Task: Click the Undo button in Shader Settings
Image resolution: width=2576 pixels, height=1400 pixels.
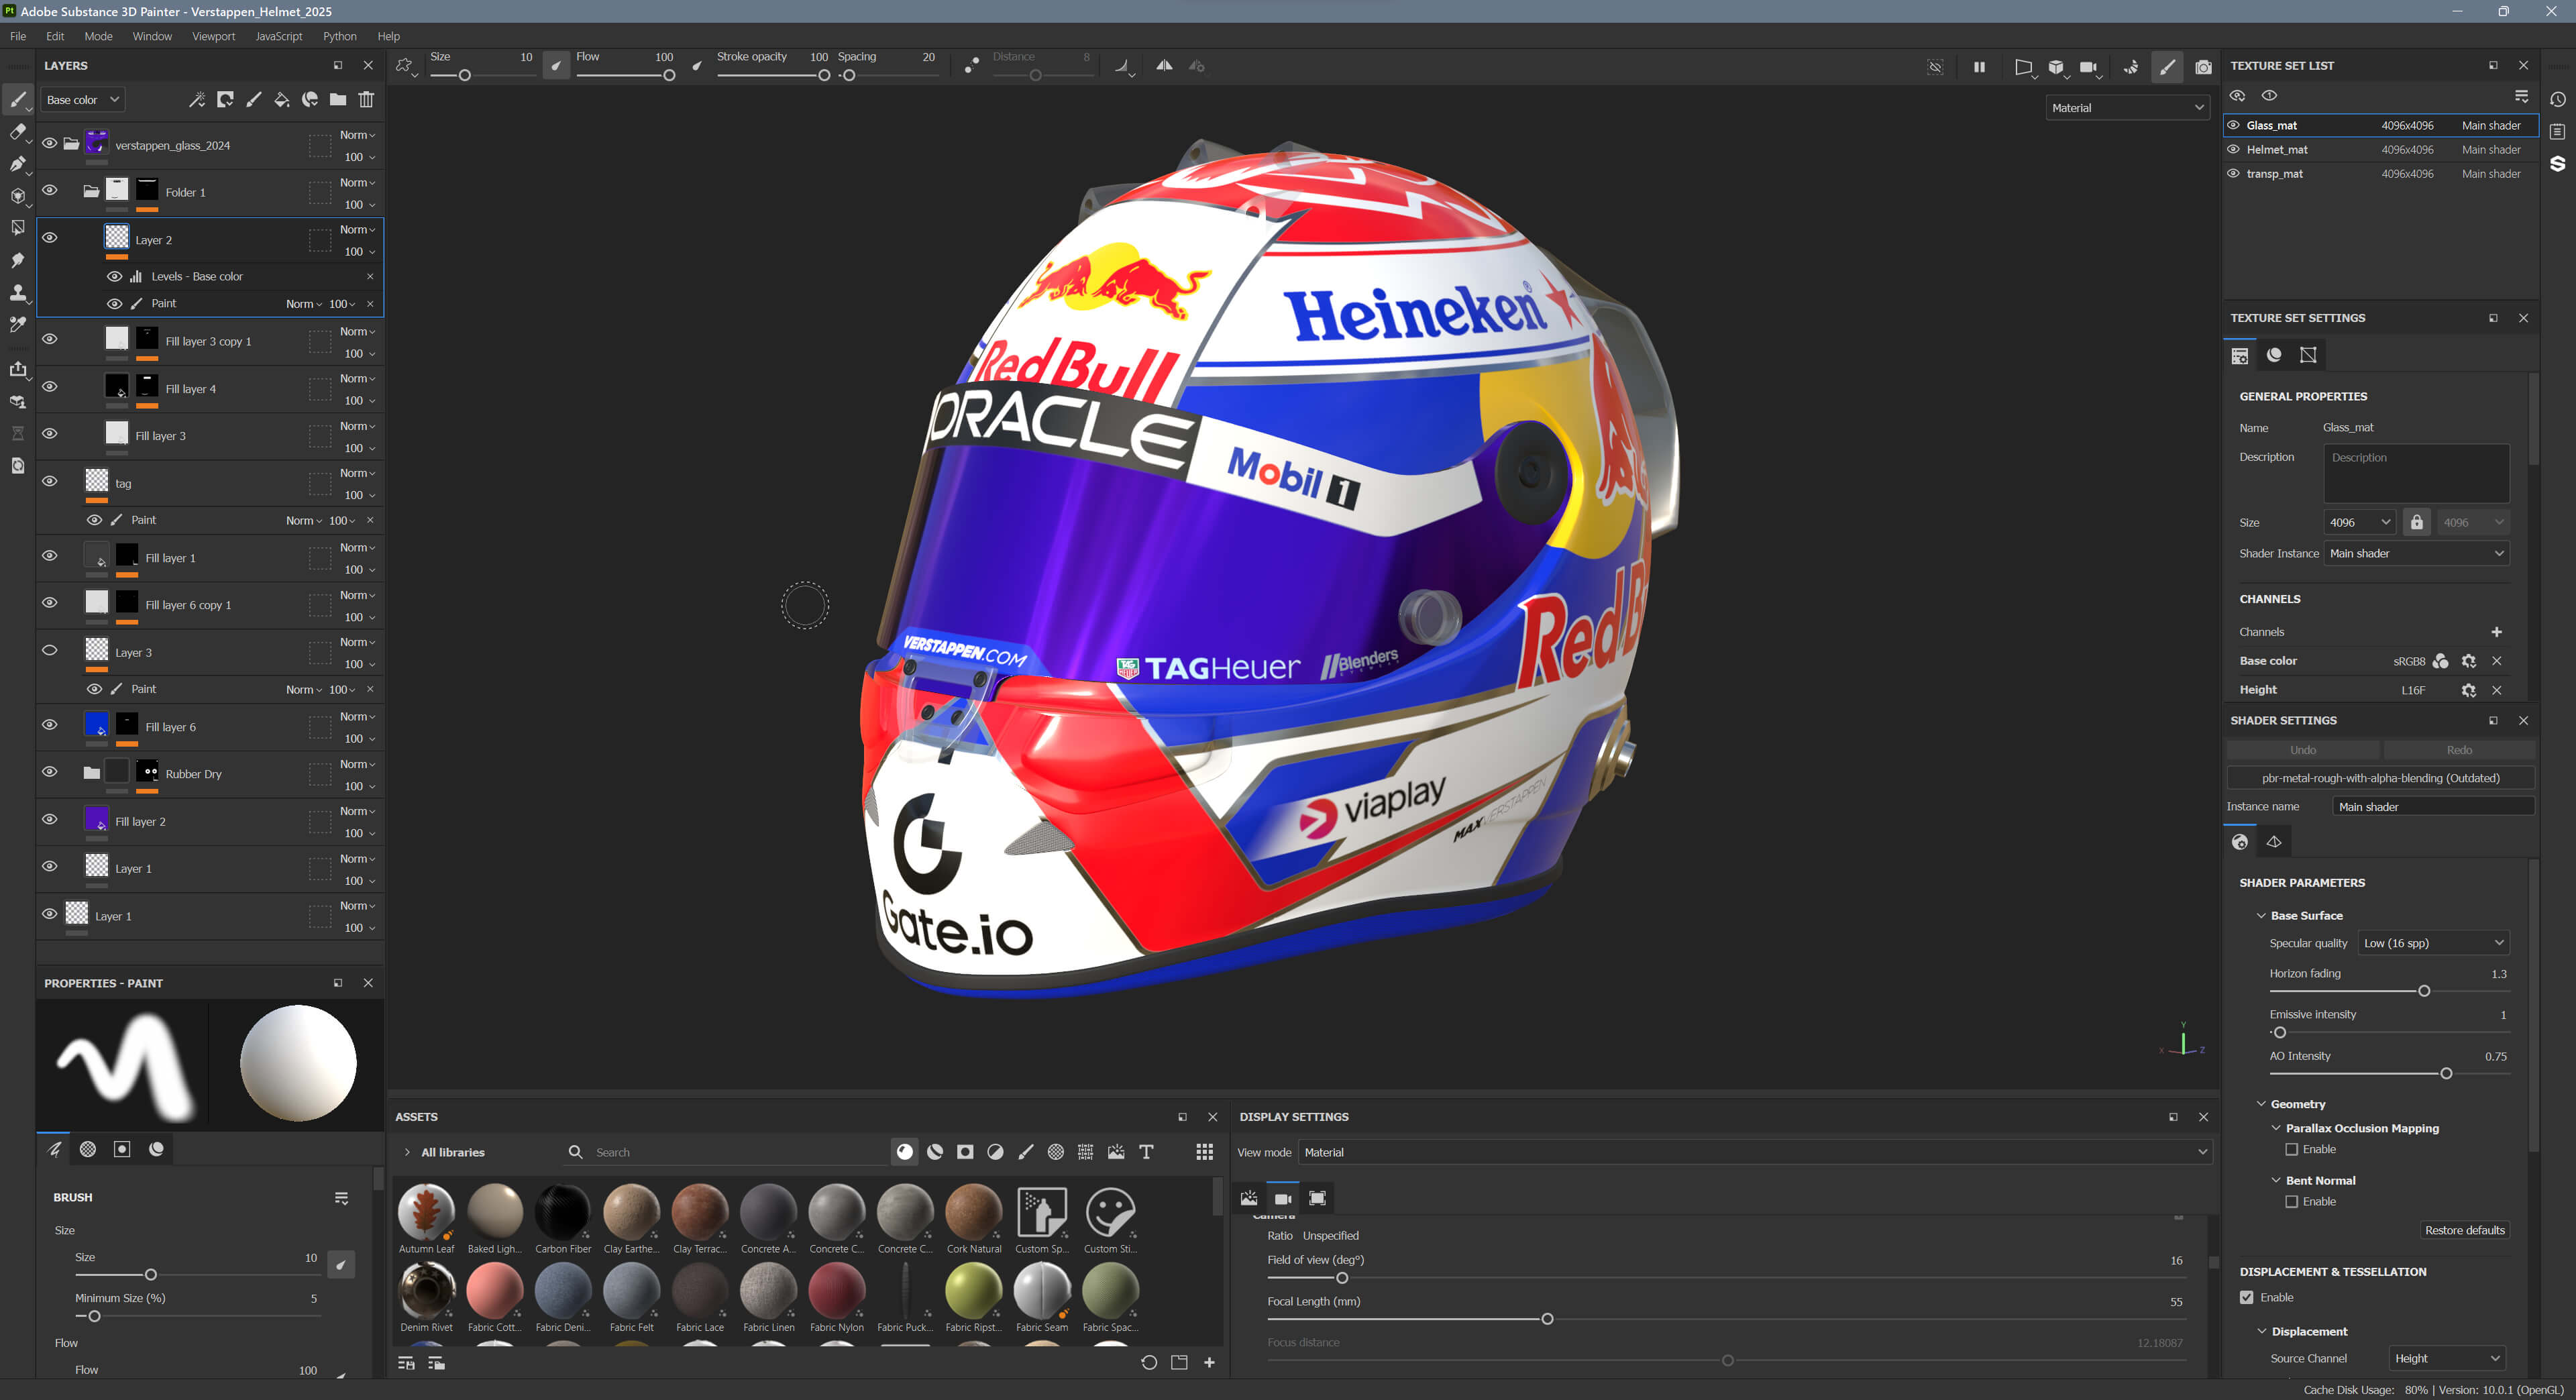Action: [x=2303, y=749]
